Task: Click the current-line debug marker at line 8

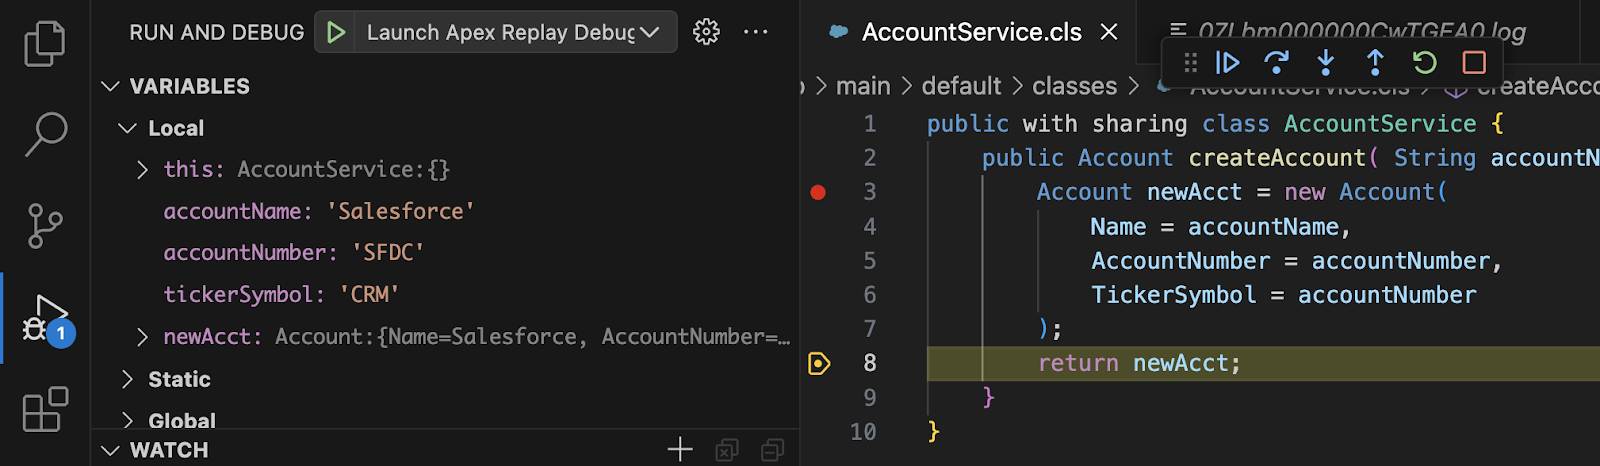Action: pyautogui.click(x=819, y=363)
